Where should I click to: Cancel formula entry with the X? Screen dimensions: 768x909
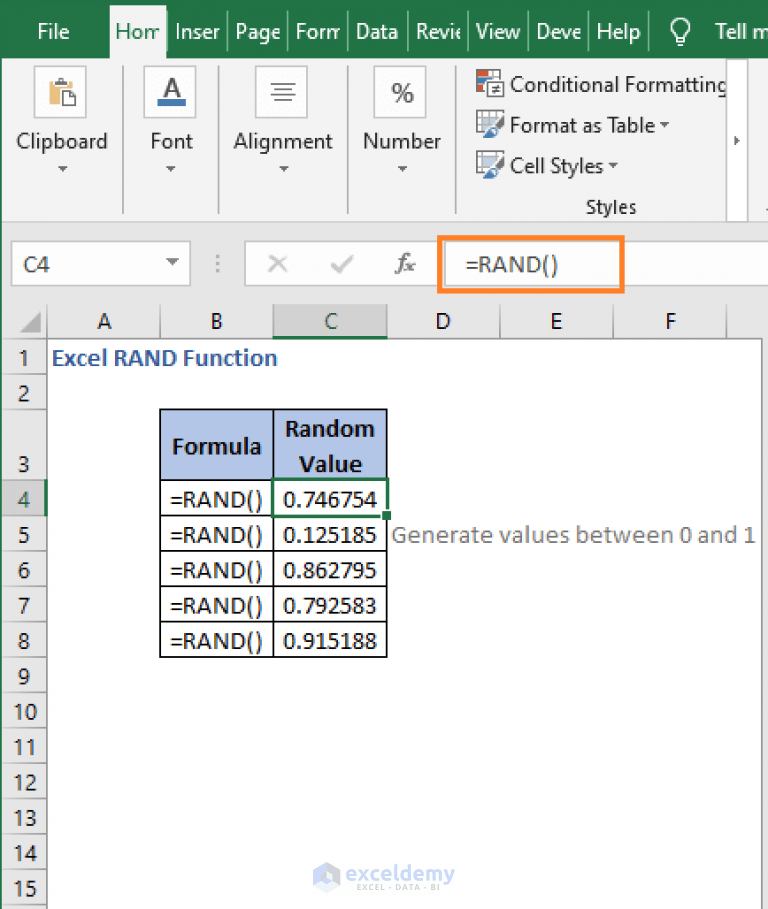(278, 263)
